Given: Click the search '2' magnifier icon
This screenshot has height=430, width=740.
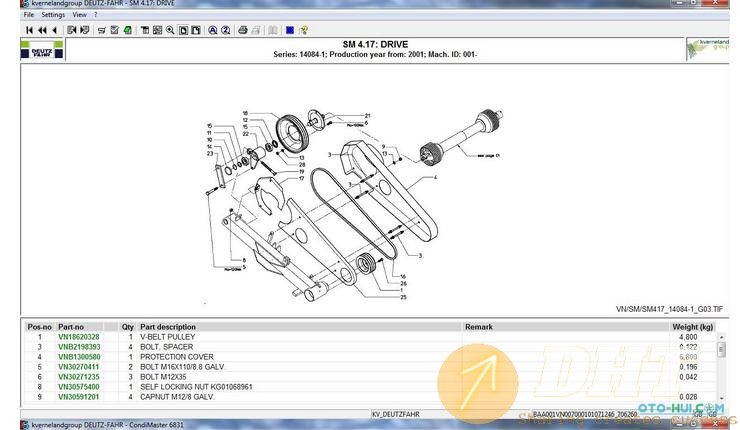Looking at the screenshot, I should coord(226,30).
